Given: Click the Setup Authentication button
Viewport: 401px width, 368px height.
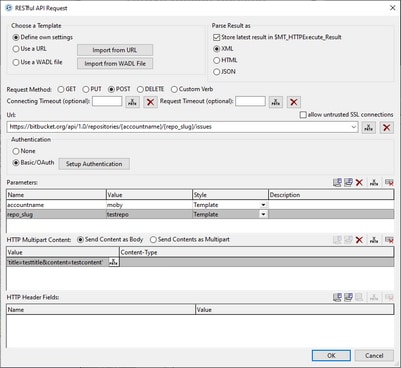Looking at the screenshot, I should point(94,164).
